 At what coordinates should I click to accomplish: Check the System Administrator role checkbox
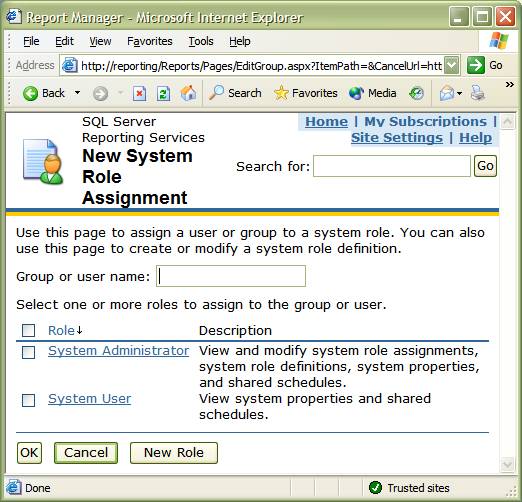pos(28,352)
